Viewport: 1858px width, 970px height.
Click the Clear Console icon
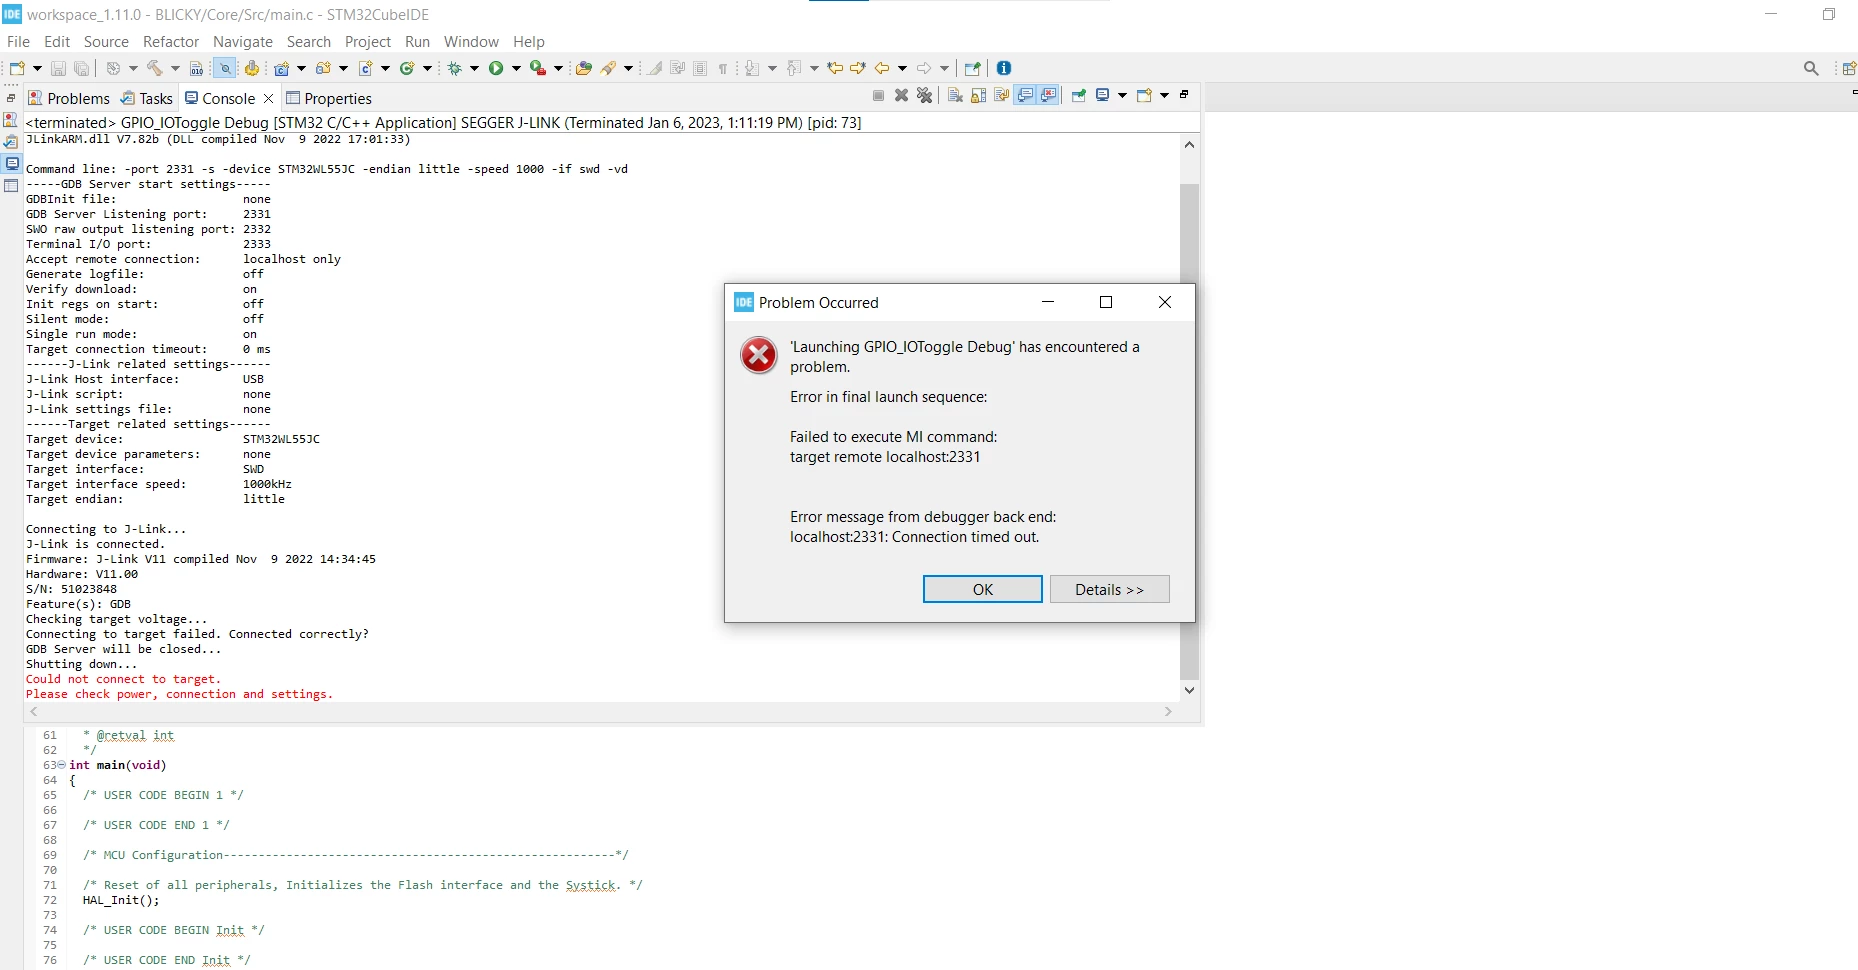pos(955,95)
